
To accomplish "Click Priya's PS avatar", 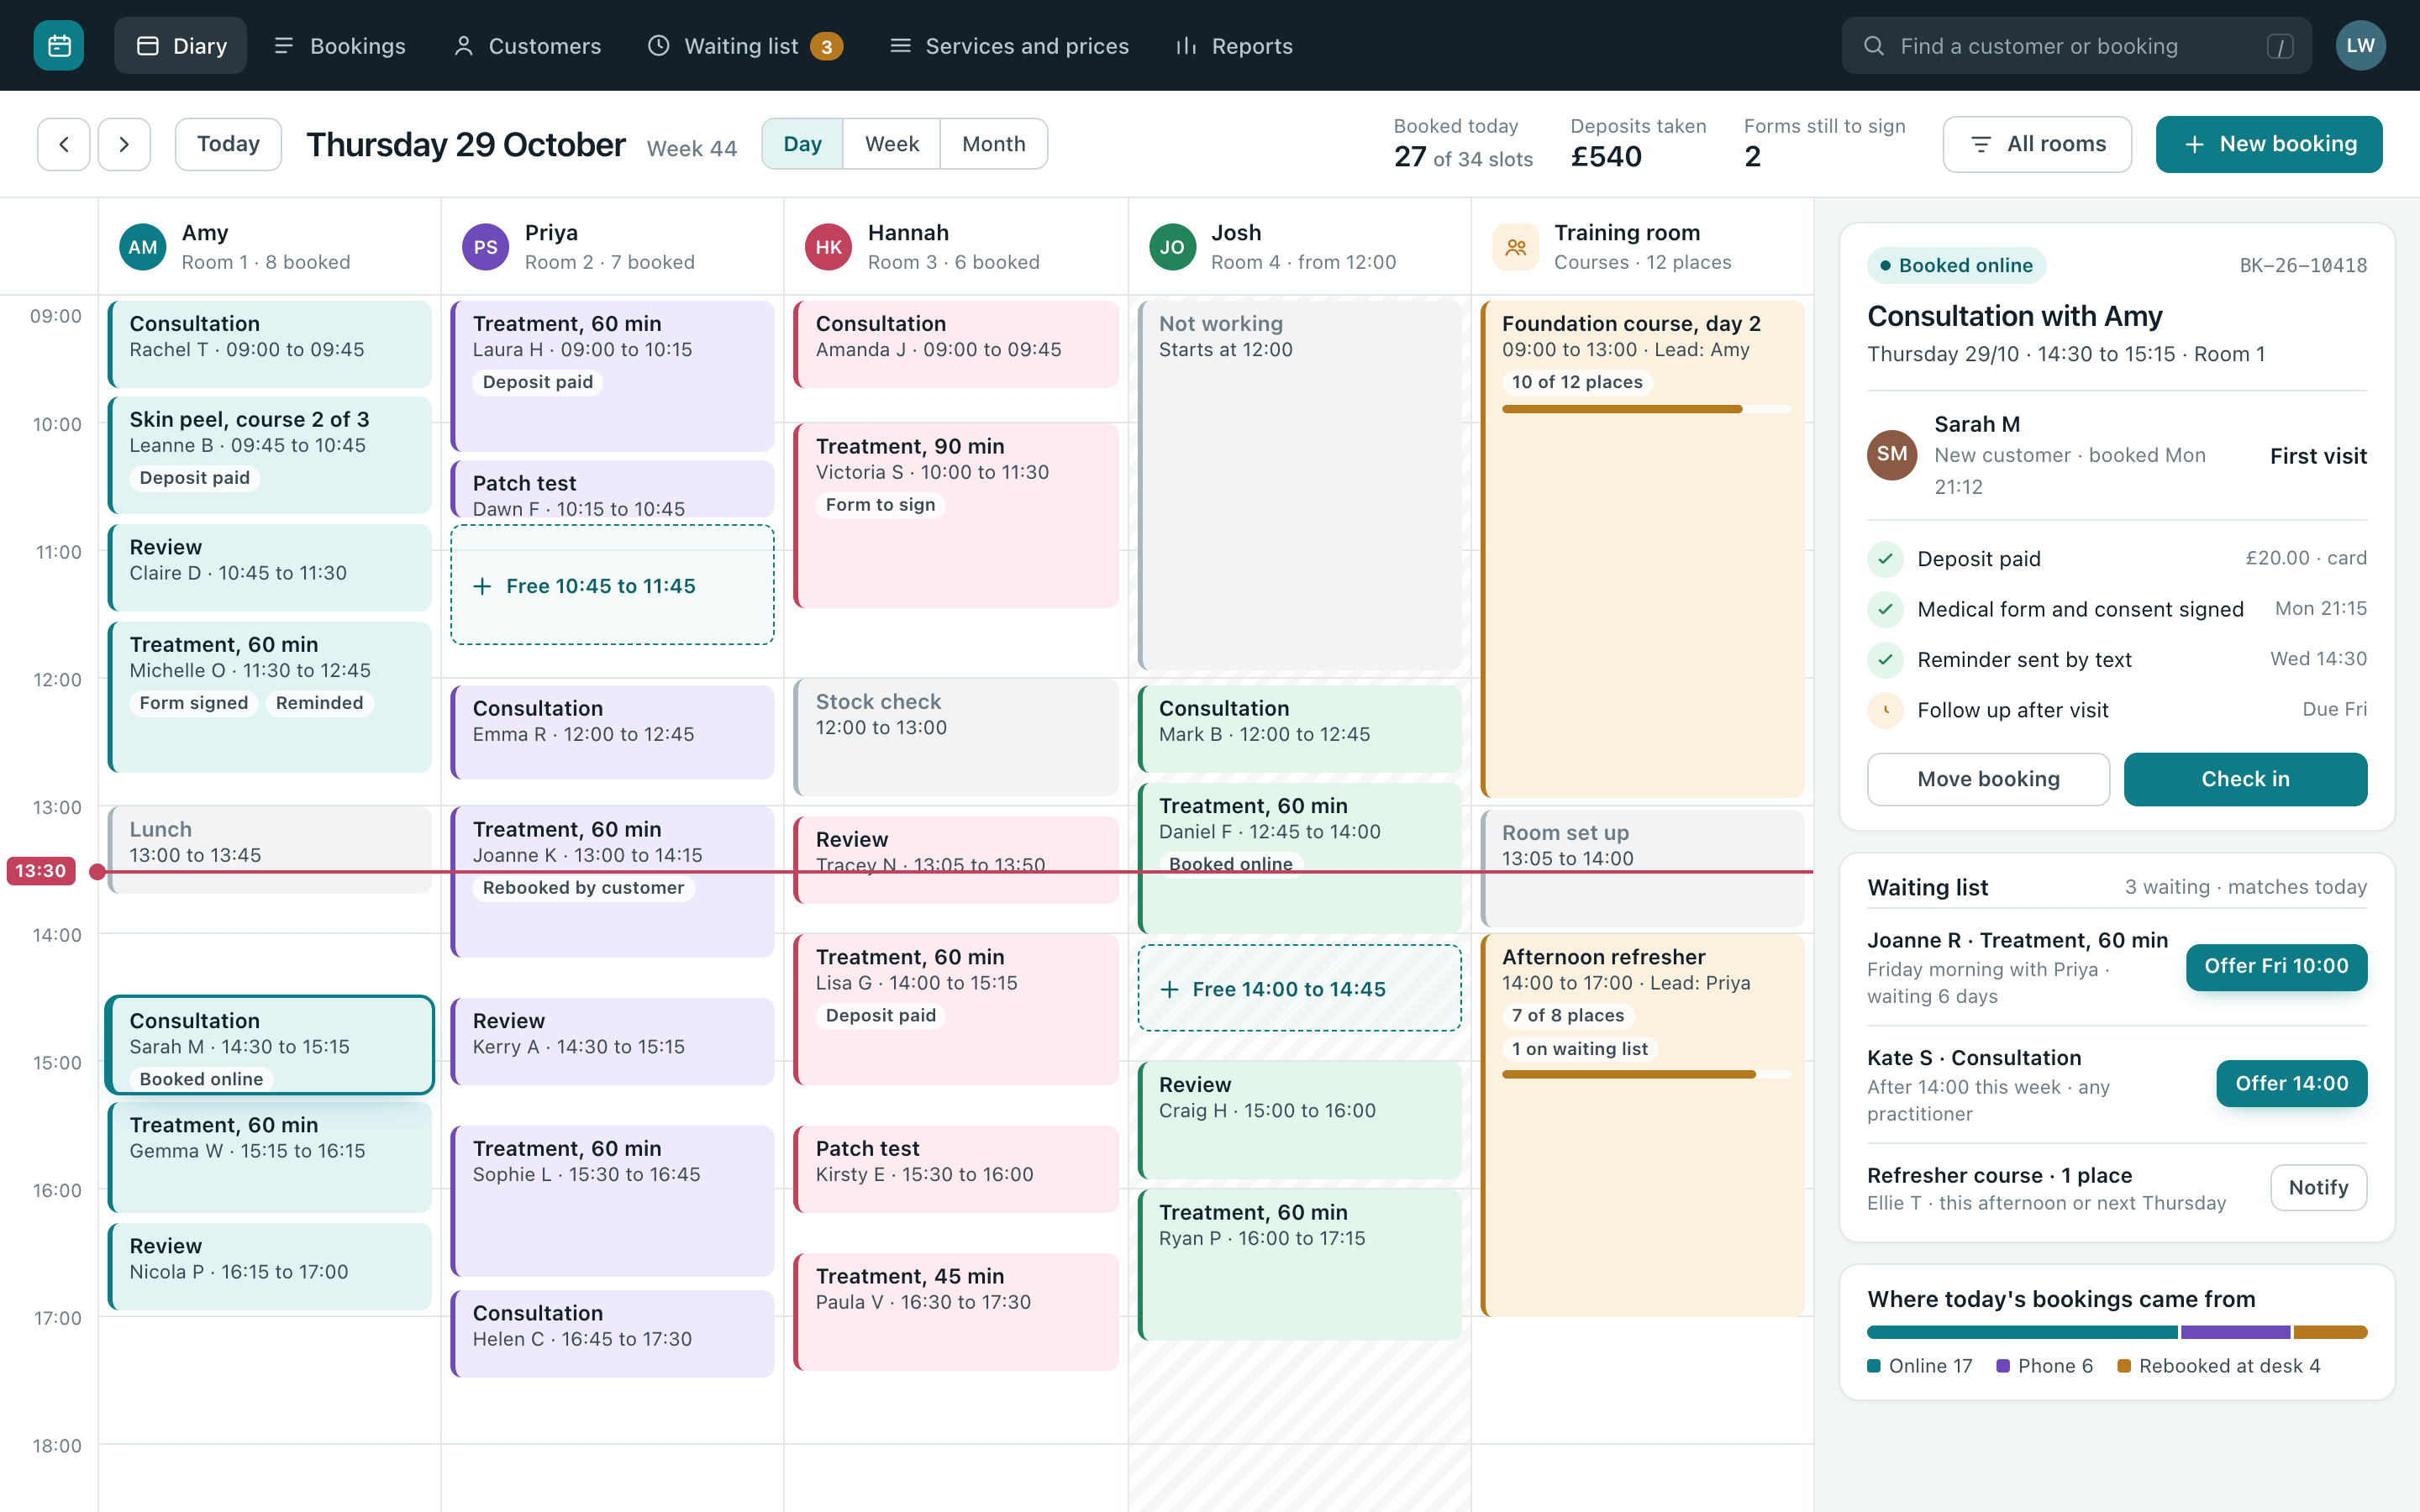I will point(486,247).
